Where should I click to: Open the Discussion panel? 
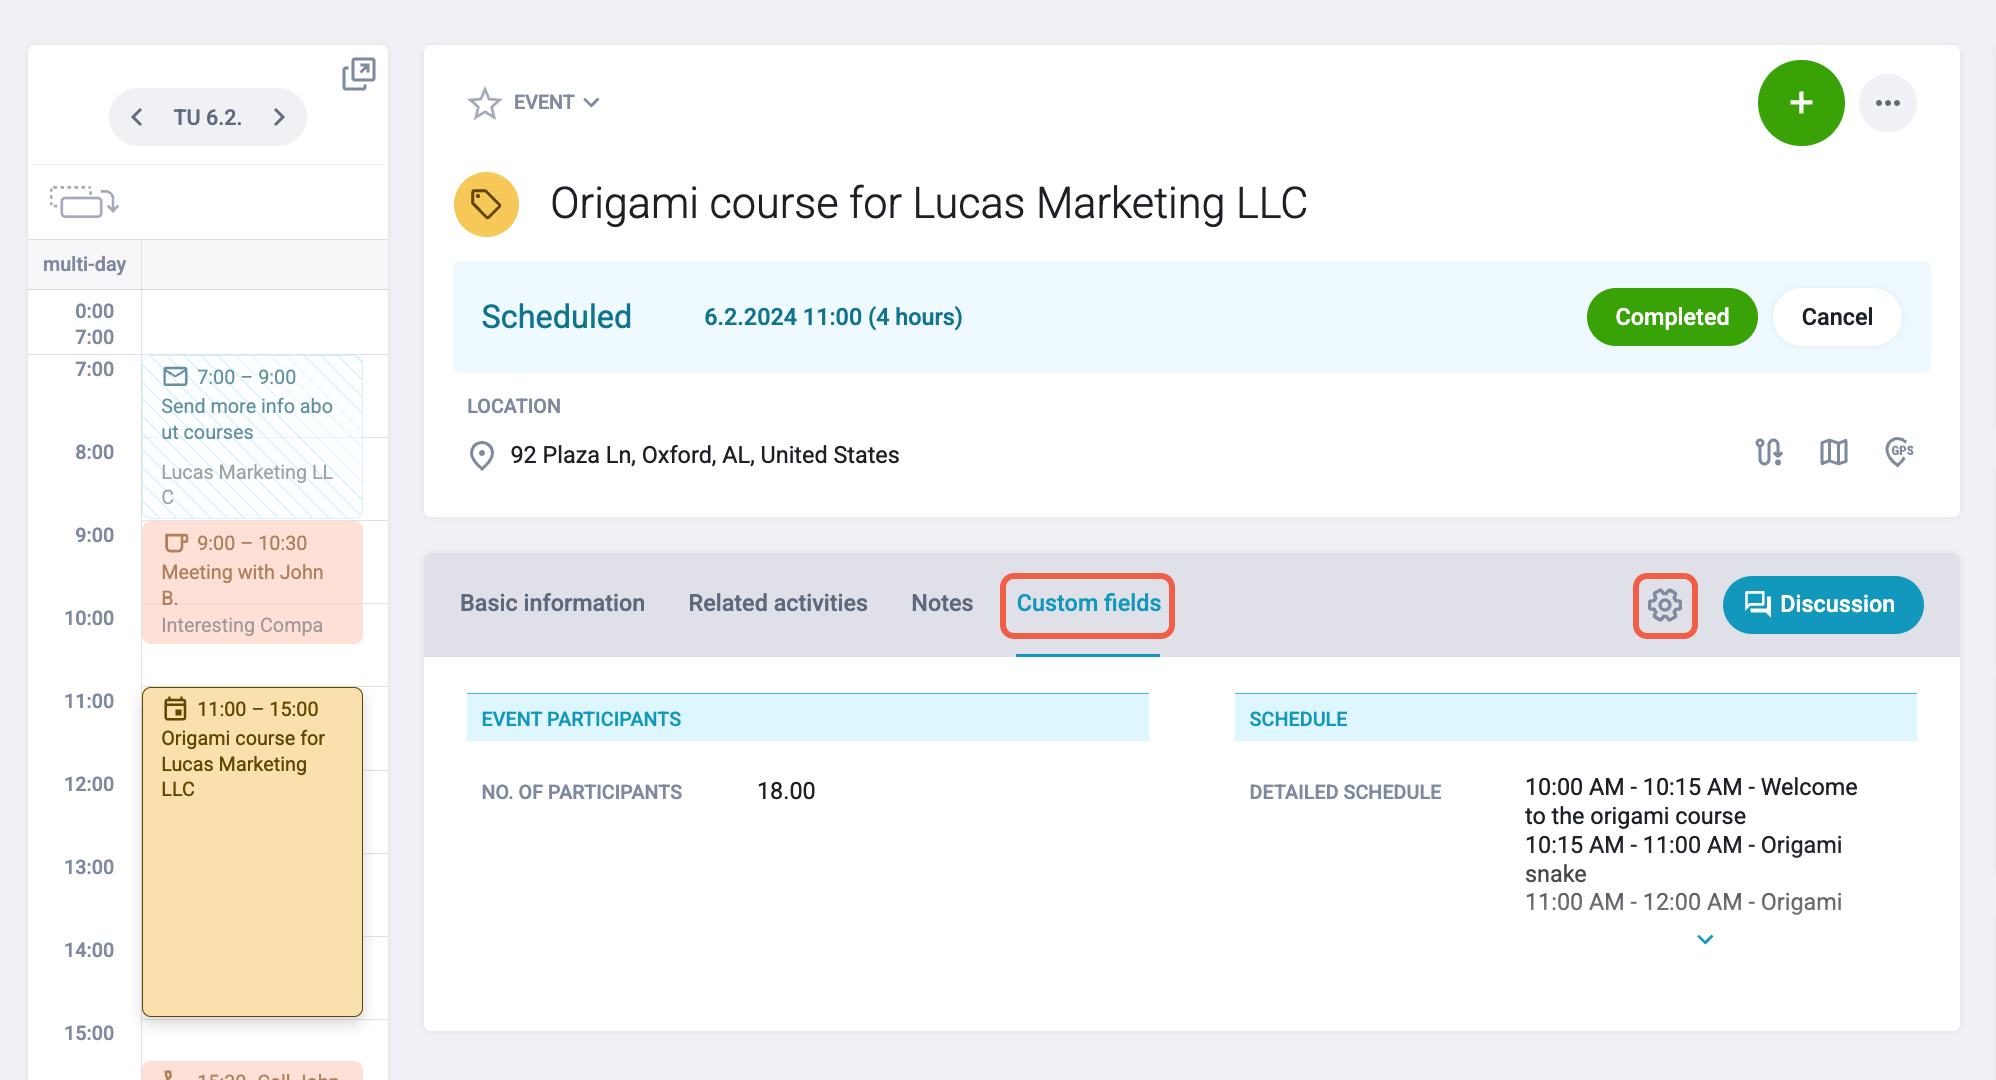pos(1823,604)
